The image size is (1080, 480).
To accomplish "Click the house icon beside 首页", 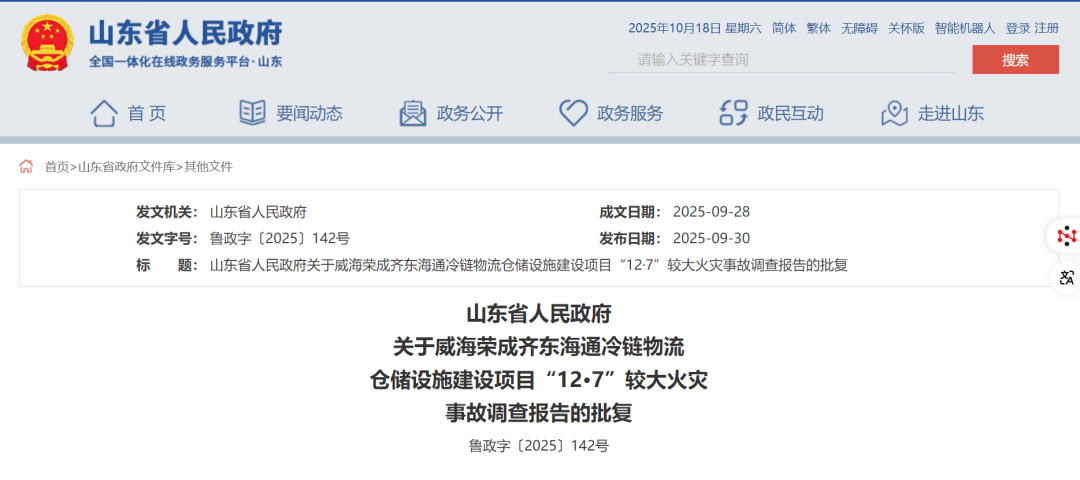I will (x=104, y=113).
